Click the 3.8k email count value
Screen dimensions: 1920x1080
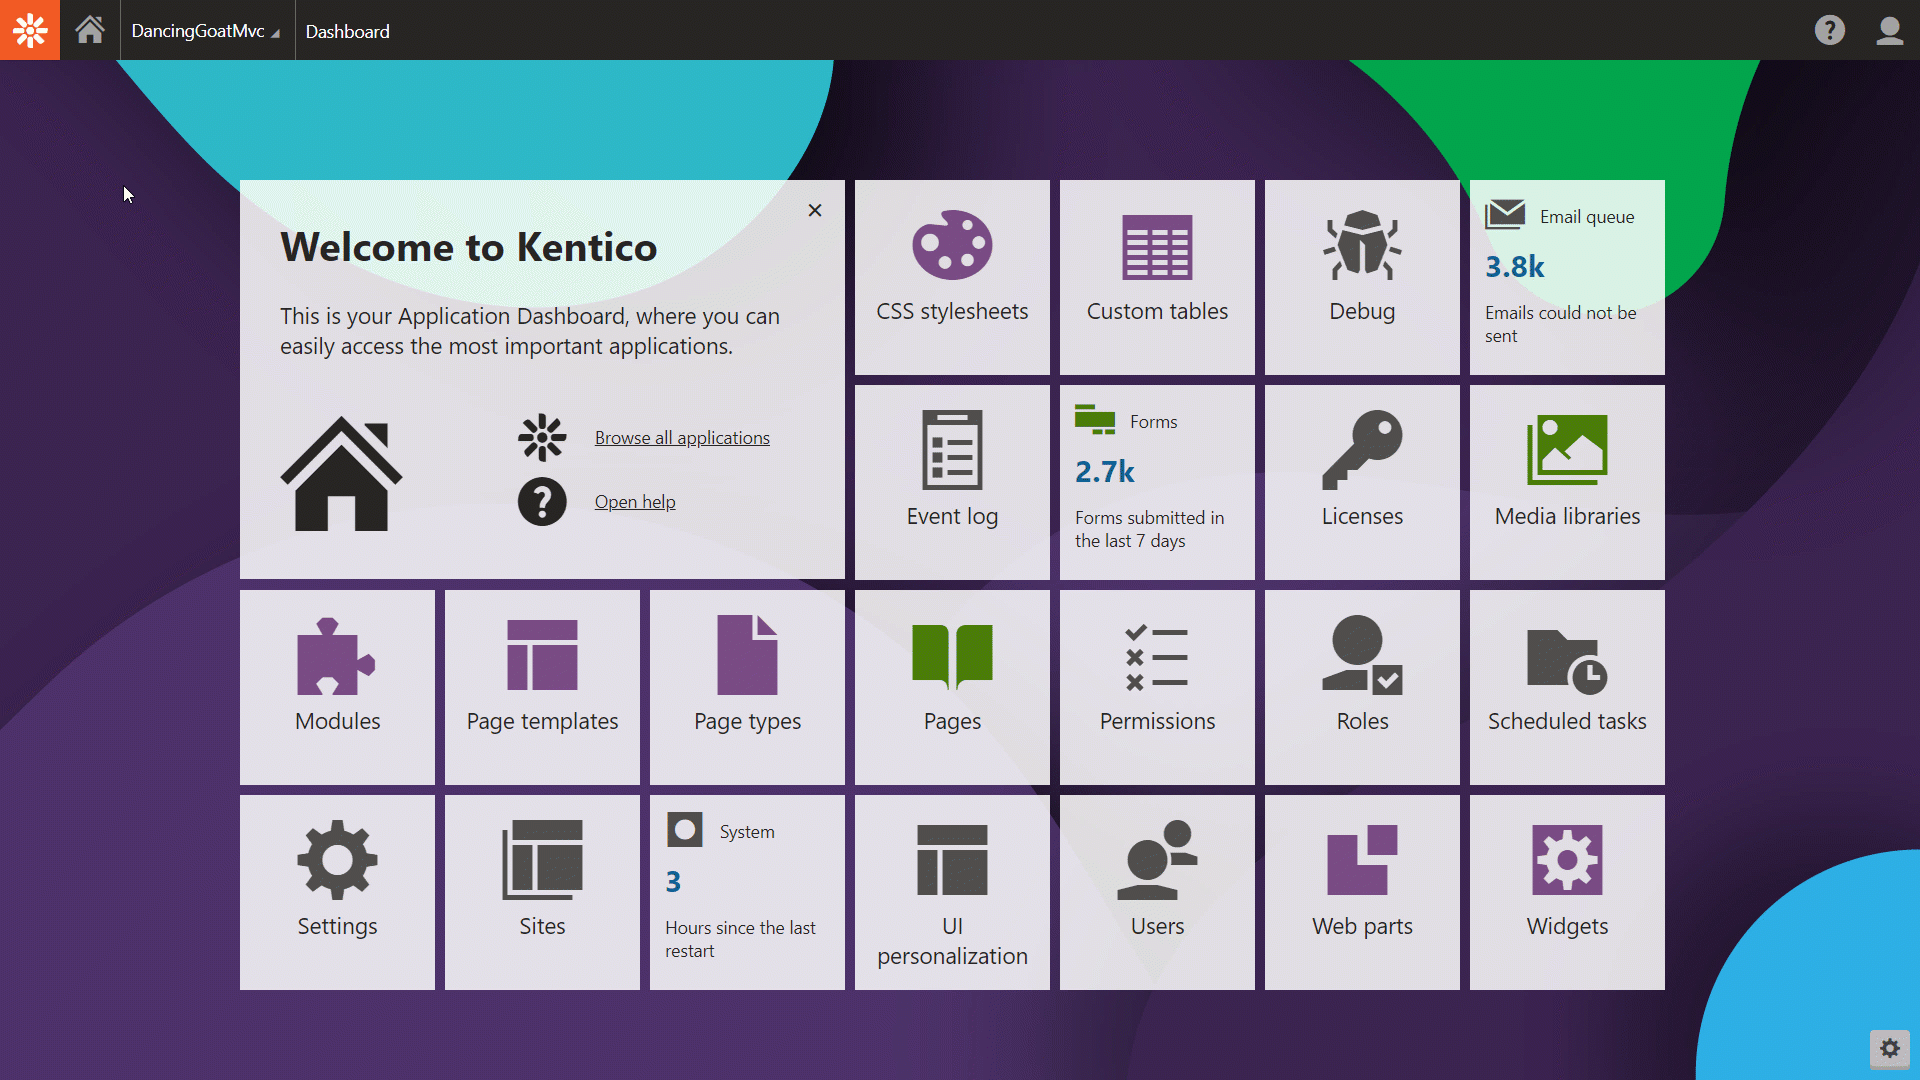[1514, 267]
